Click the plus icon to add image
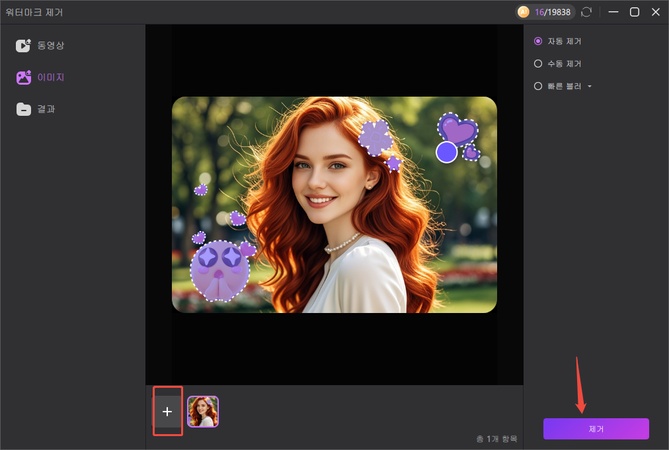669x450 pixels. [167, 411]
